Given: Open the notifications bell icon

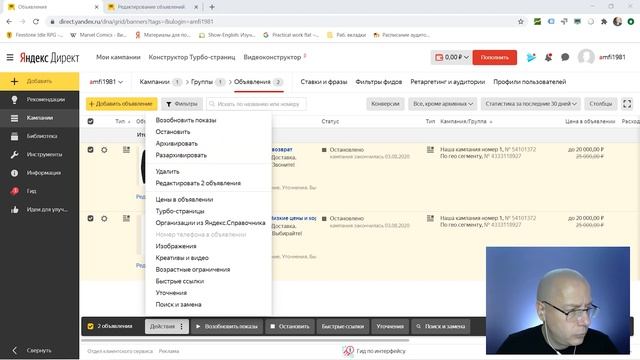Looking at the screenshot, I should click(x=548, y=58).
